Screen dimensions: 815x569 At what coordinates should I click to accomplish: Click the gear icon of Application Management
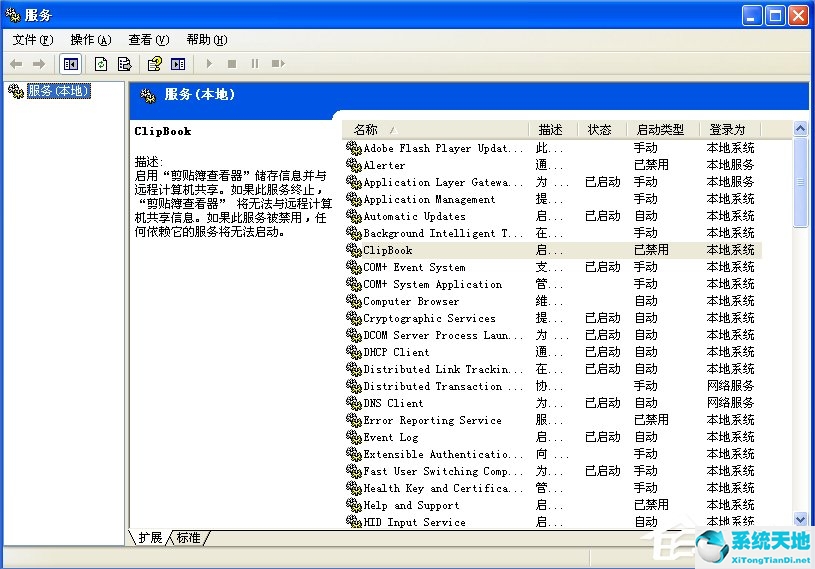353,199
